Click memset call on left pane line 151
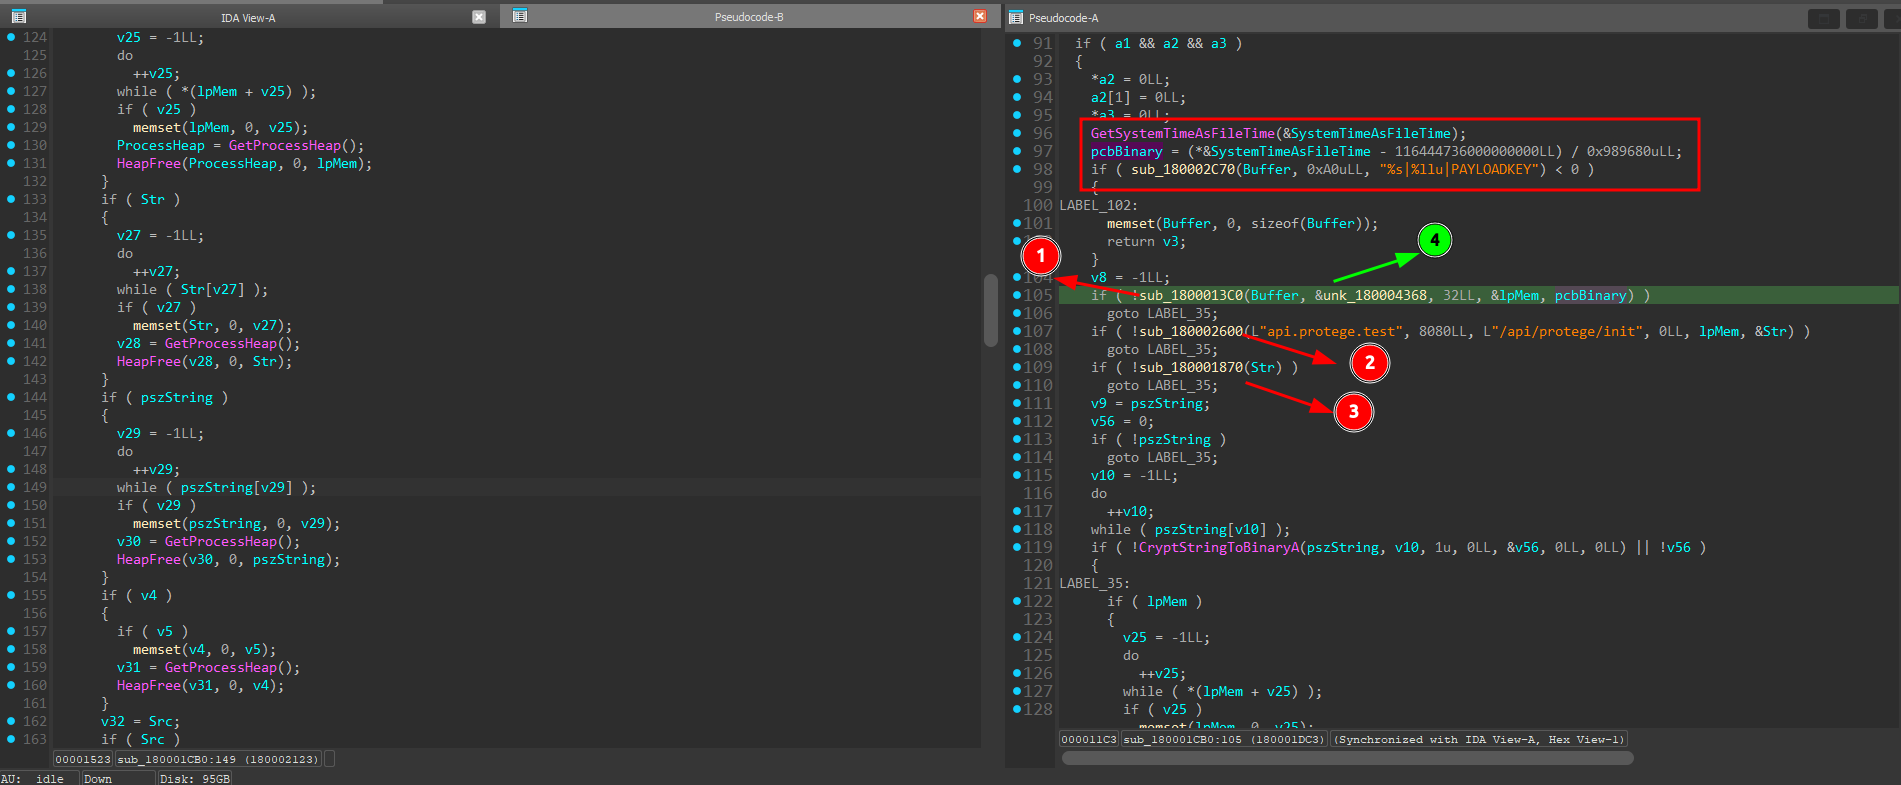 pos(157,523)
